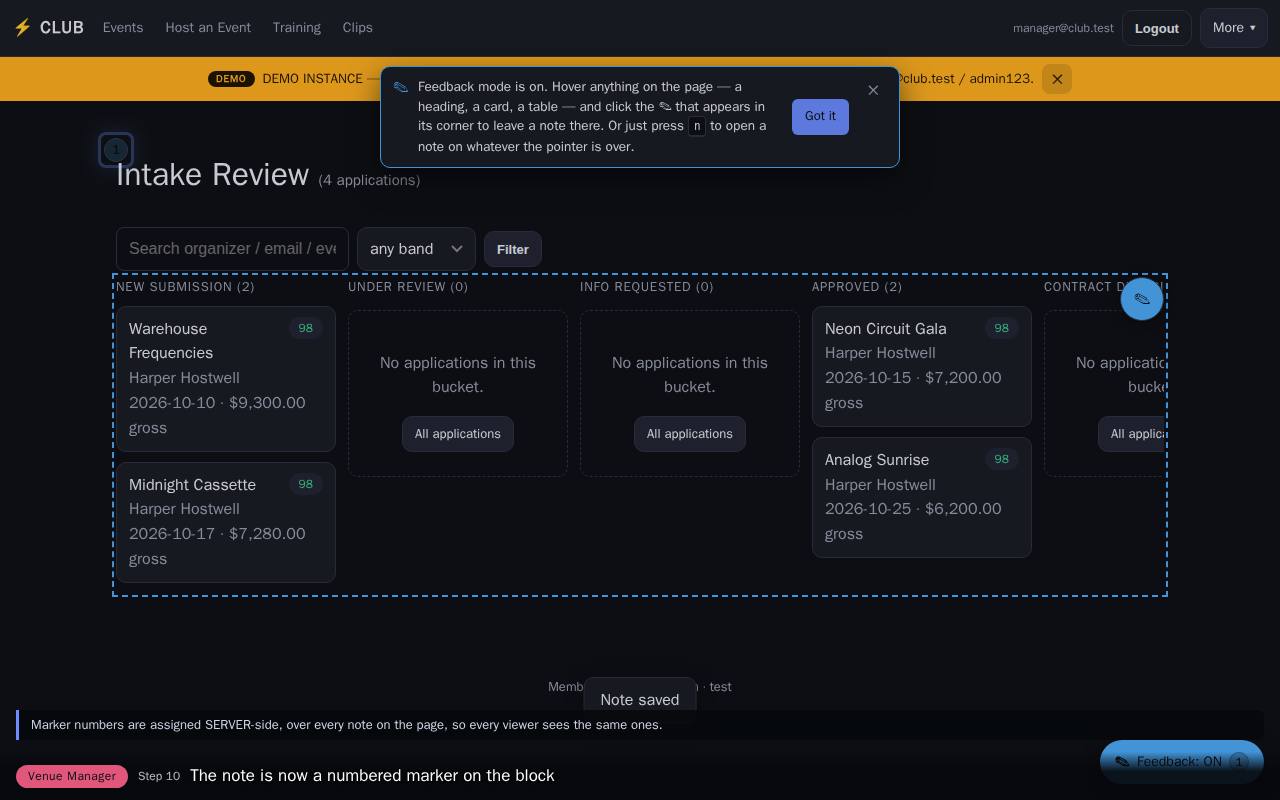Image resolution: width=1280 pixels, height=800 pixels.
Task: Click Harper Hostwell on Midnight Cassette card
Action: [184, 510]
